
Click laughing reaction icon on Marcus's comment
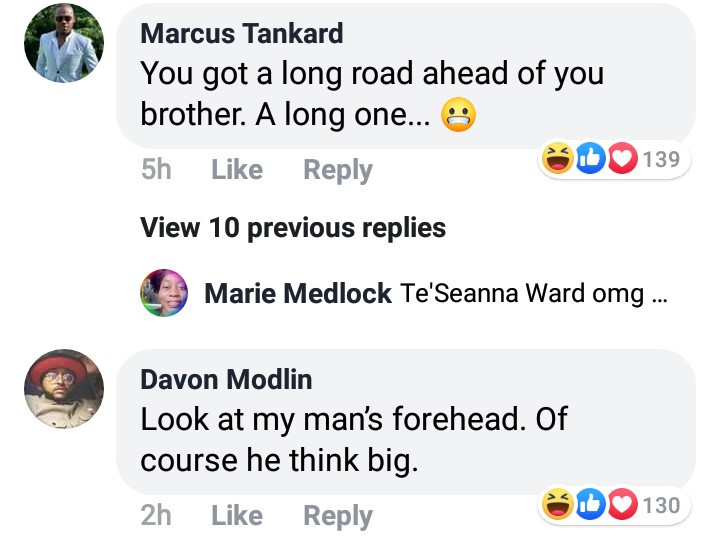click(558, 158)
